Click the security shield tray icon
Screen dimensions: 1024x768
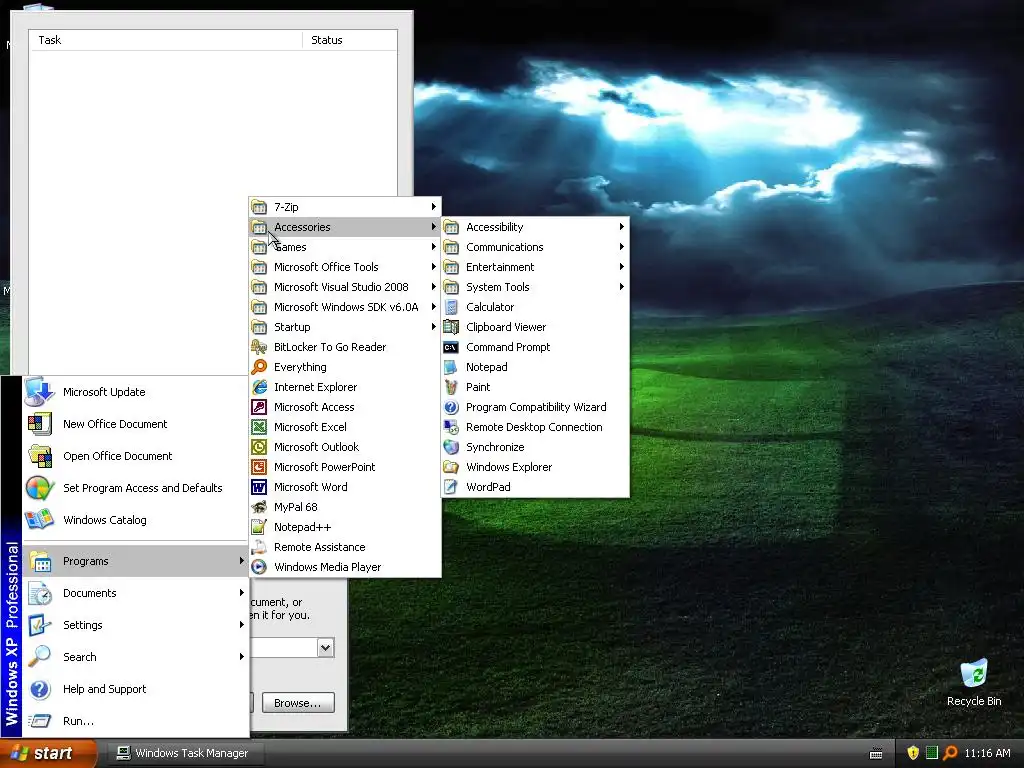(913, 753)
